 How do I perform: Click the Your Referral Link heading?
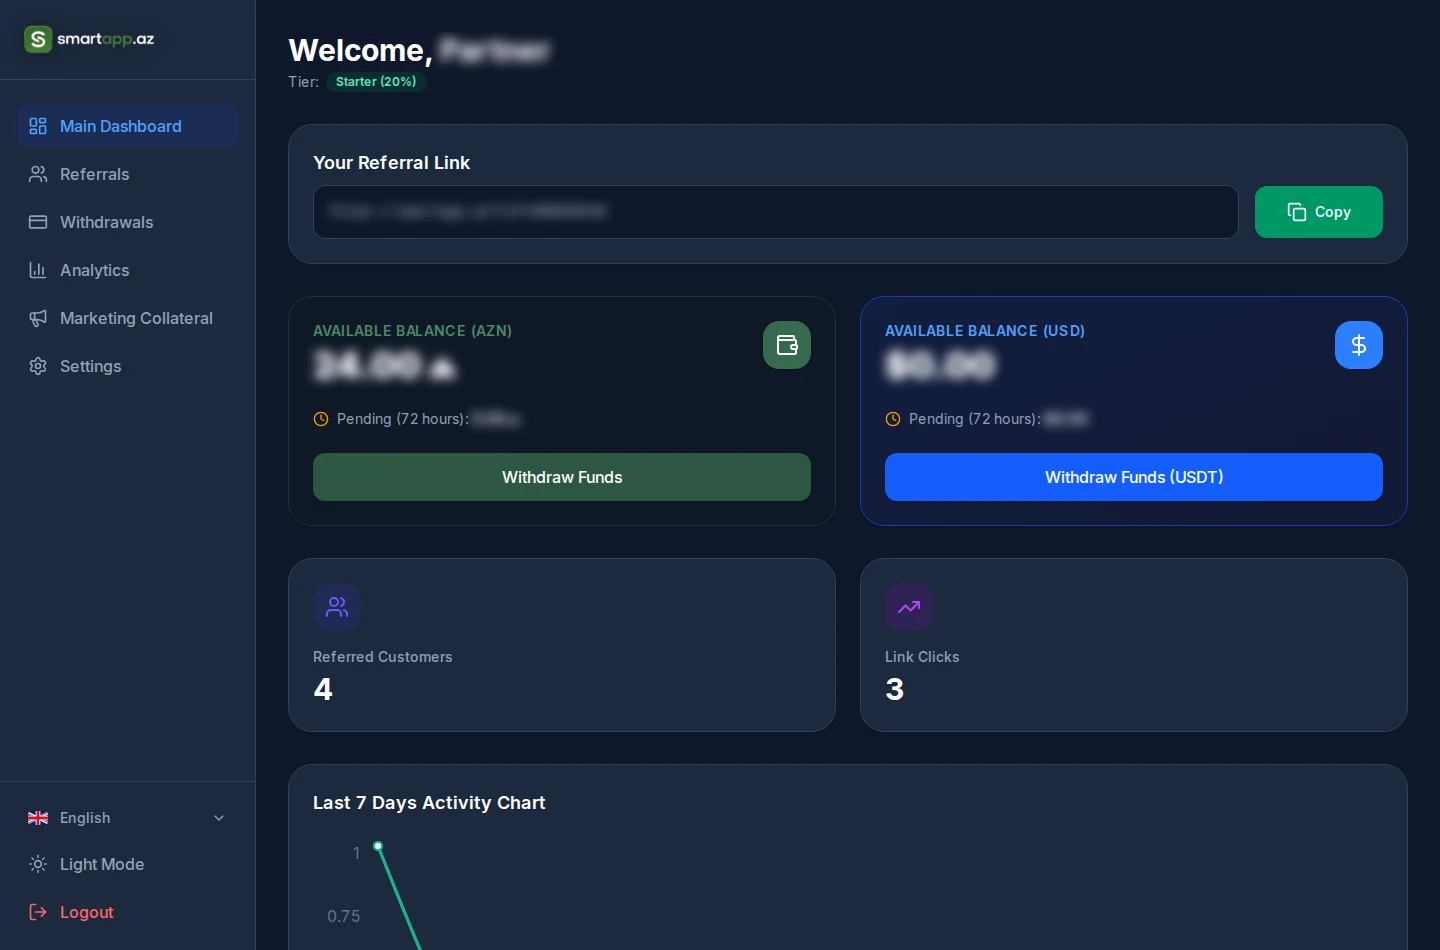click(391, 163)
